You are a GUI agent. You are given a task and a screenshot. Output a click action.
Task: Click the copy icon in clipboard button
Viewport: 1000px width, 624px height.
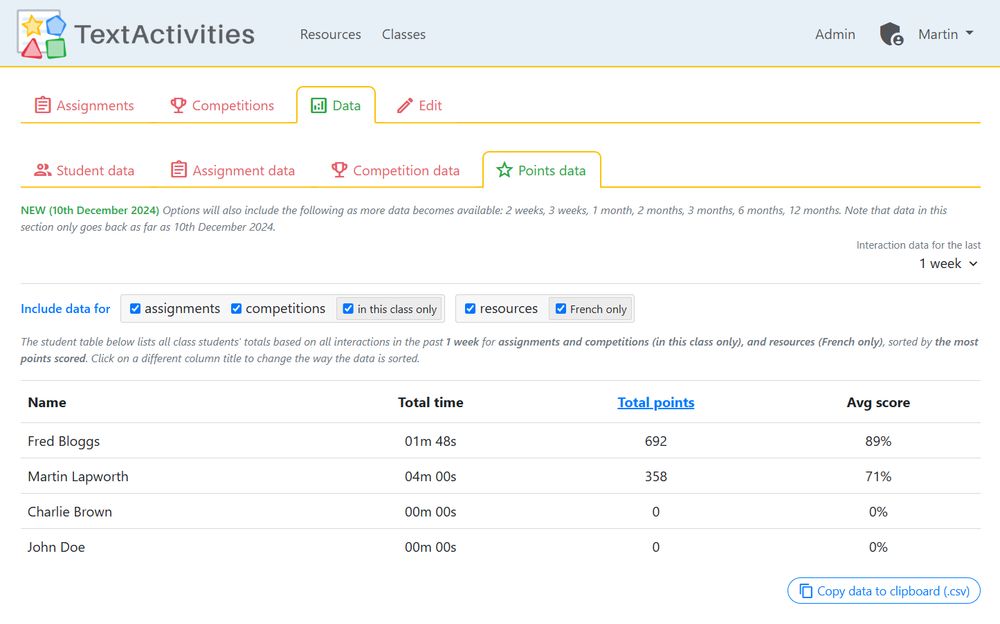(805, 591)
